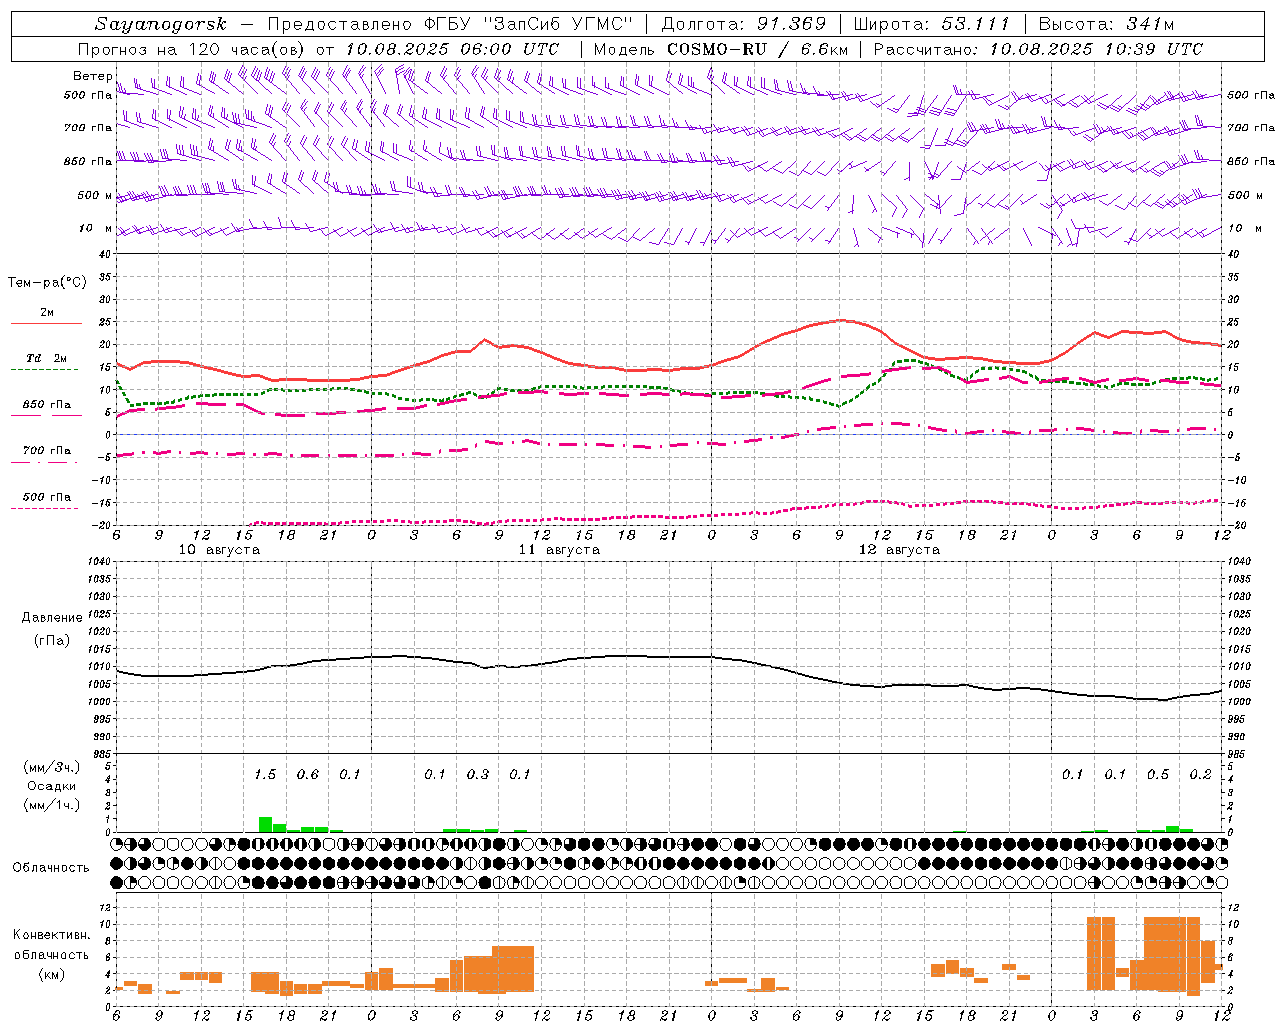1280x1024 pixels.
Task: Select the '(мм/1ч.)' precipitation unit label
Action: pos(52,805)
